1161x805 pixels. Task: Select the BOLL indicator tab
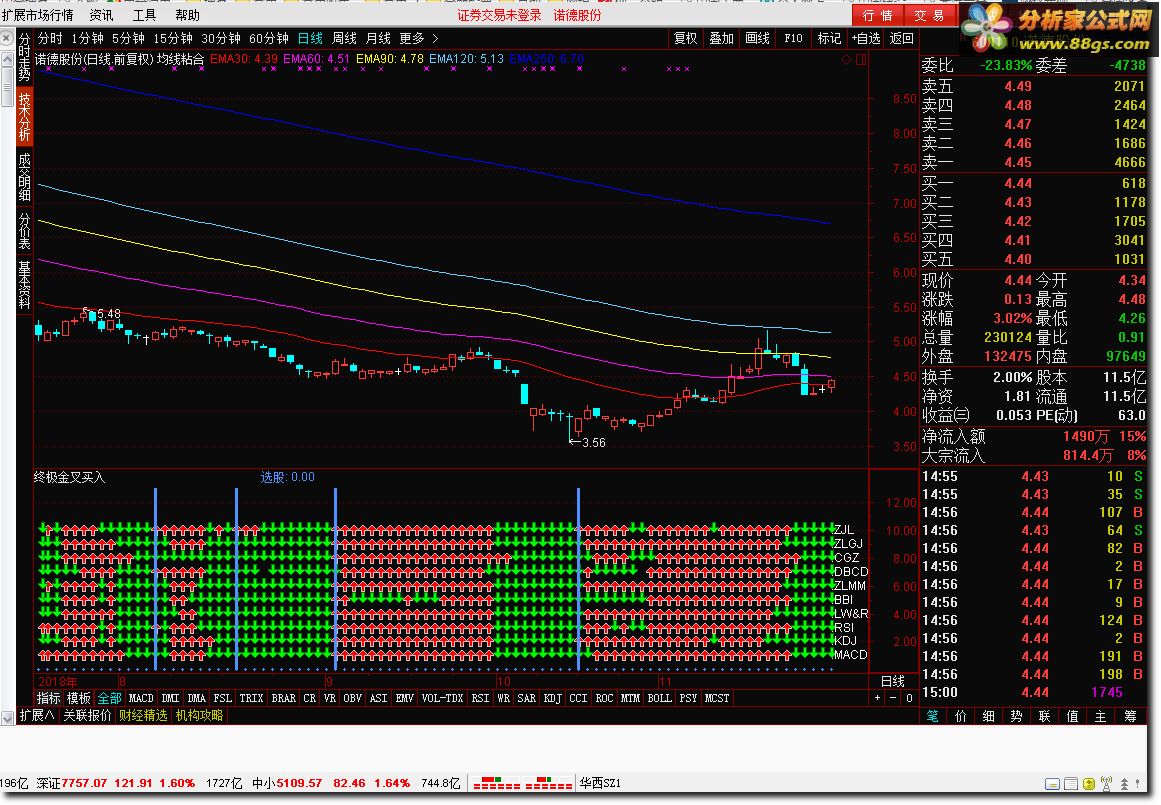pyautogui.click(x=659, y=698)
